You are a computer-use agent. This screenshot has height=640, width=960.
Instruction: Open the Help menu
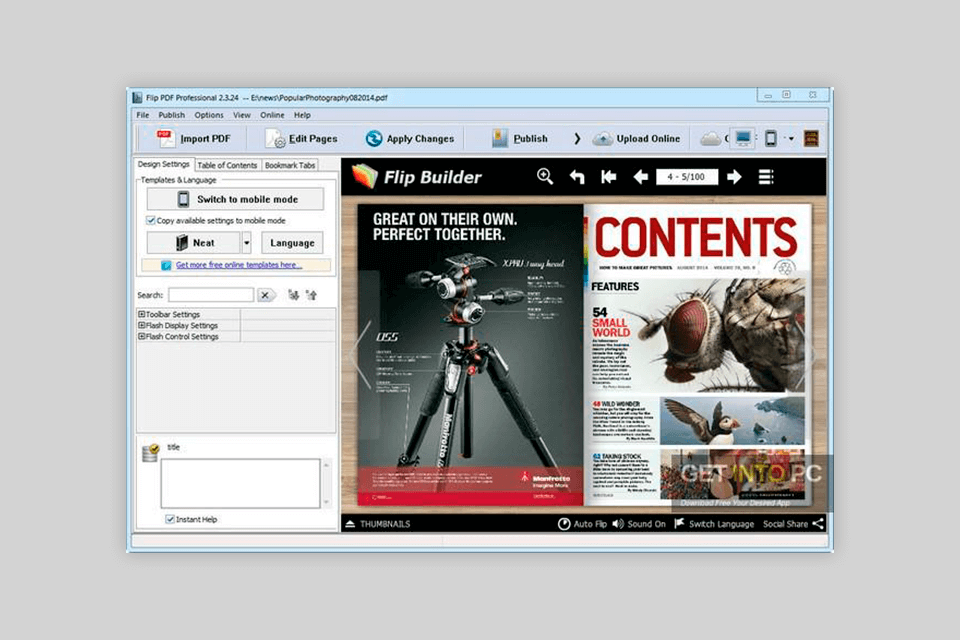click(x=302, y=115)
